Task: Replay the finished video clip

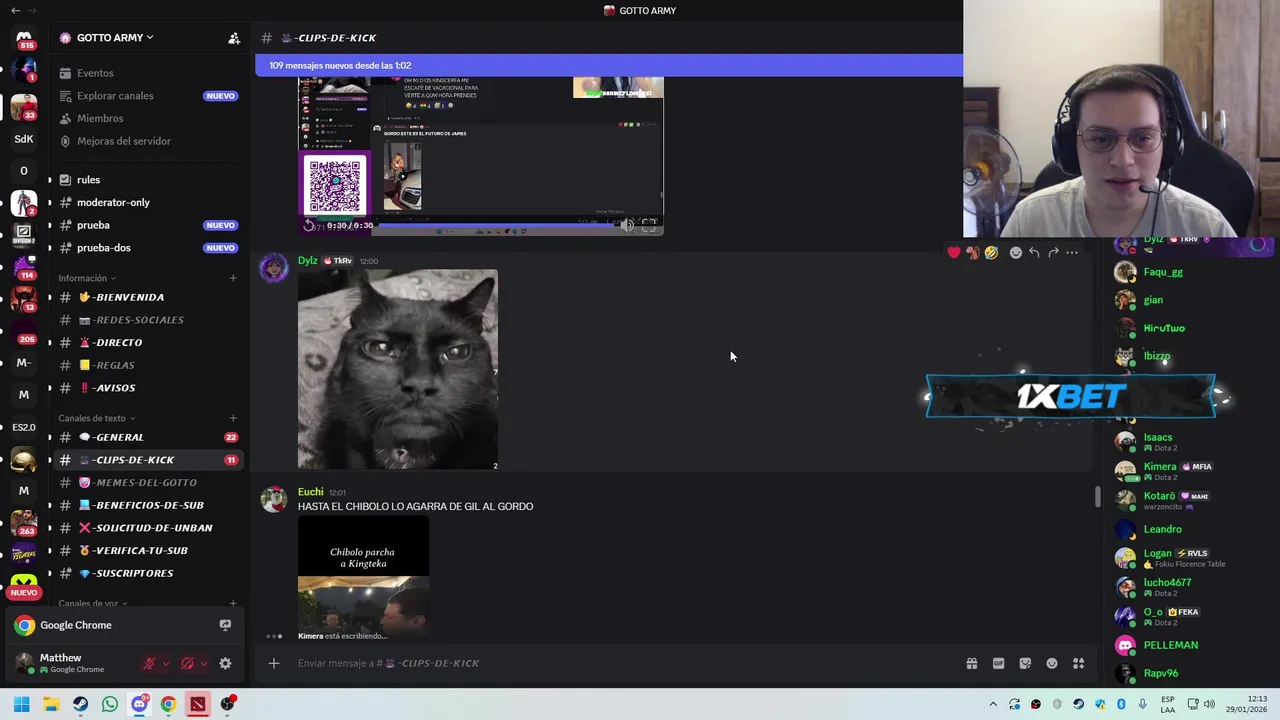Action: [x=309, y=225]
